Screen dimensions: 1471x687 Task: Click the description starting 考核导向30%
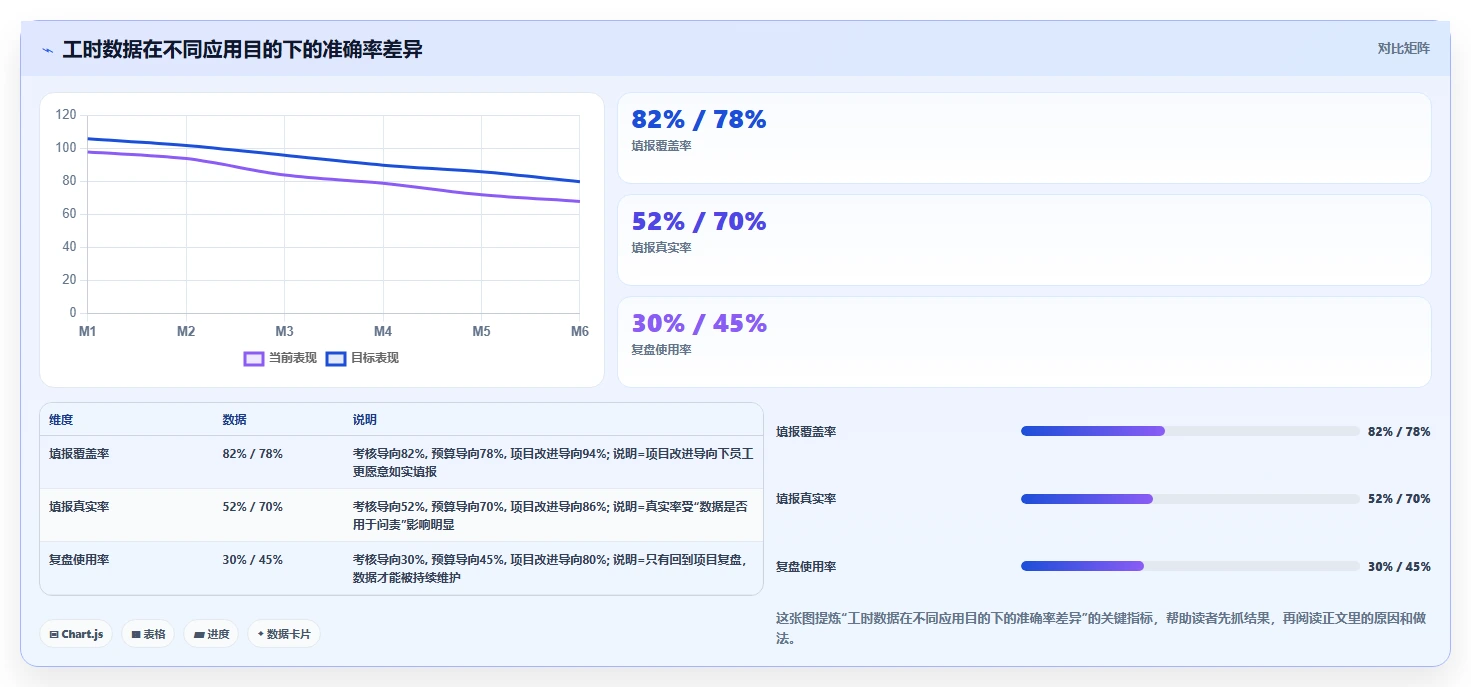point(550,568)
